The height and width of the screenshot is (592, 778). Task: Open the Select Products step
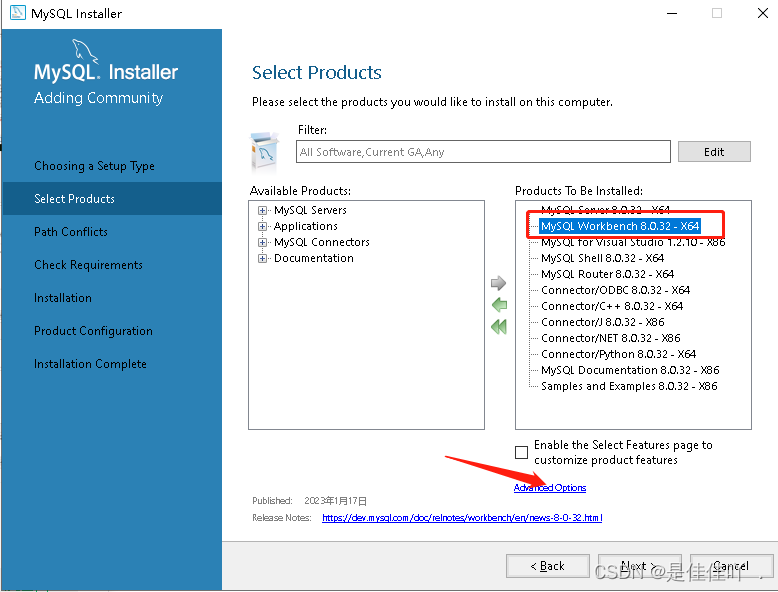(x=74, y=198)
